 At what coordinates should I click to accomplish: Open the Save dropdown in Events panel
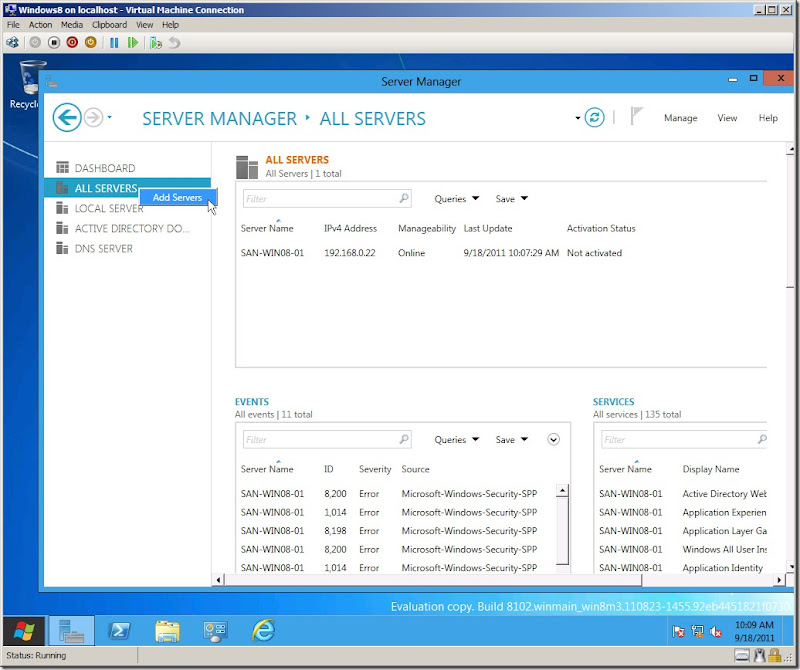click(512, 440)
